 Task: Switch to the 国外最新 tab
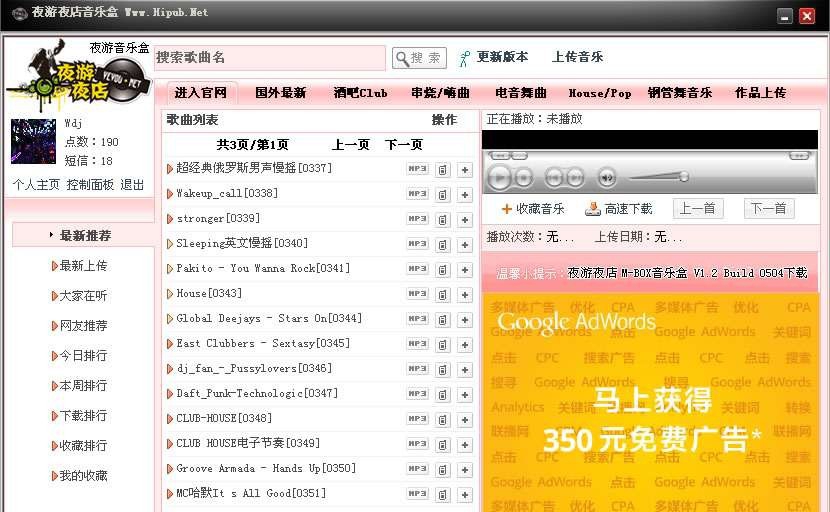click(x=281, y=93)
